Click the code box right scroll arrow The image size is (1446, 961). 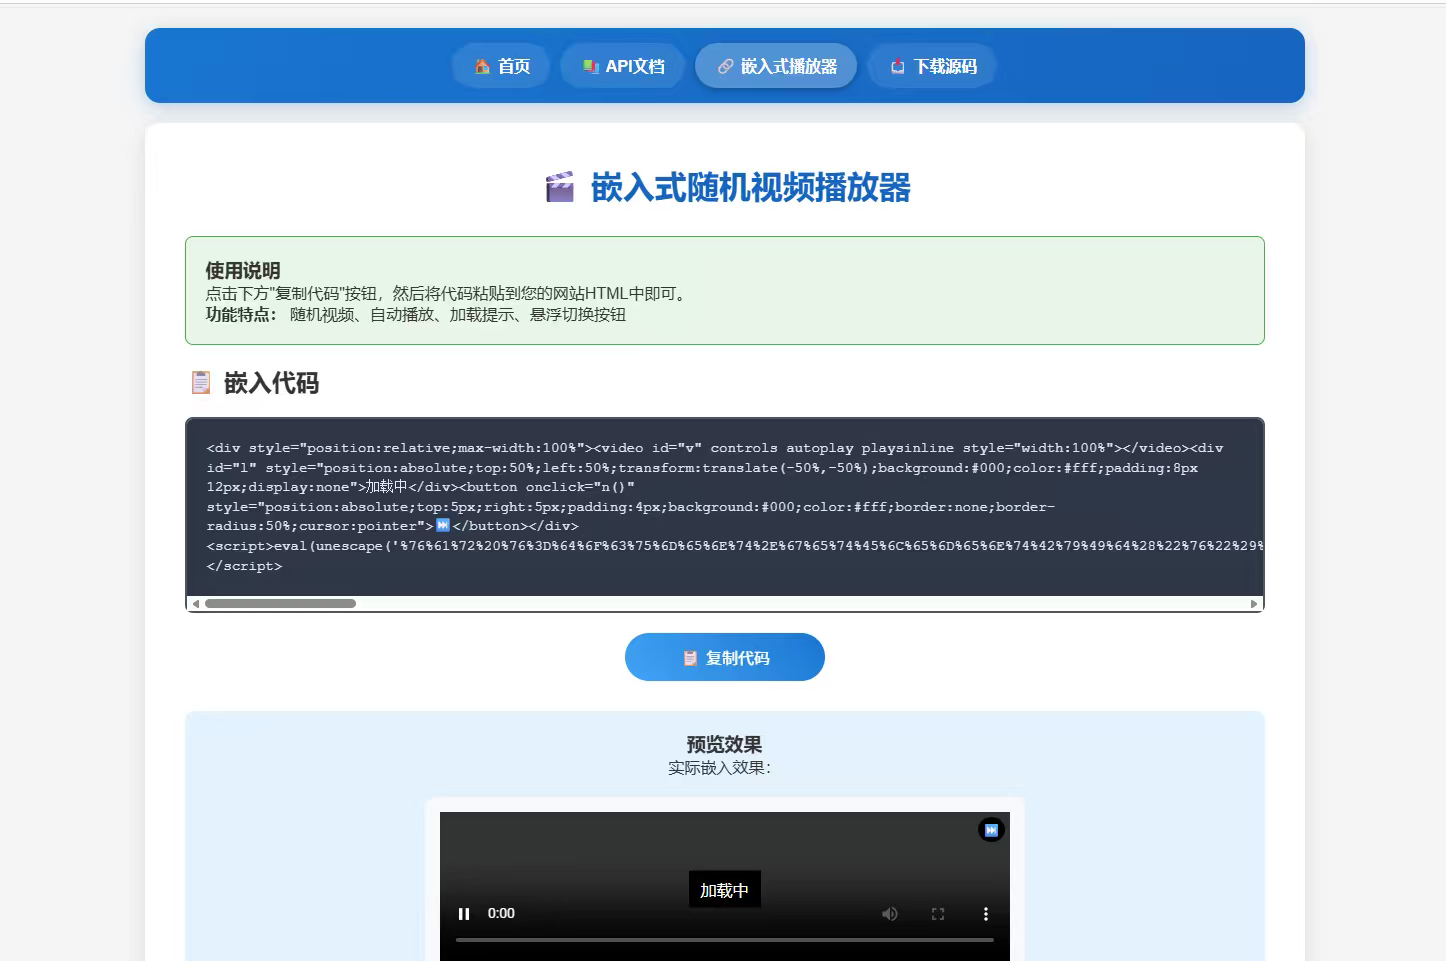pyautogui.click(x=1254, y=604)
